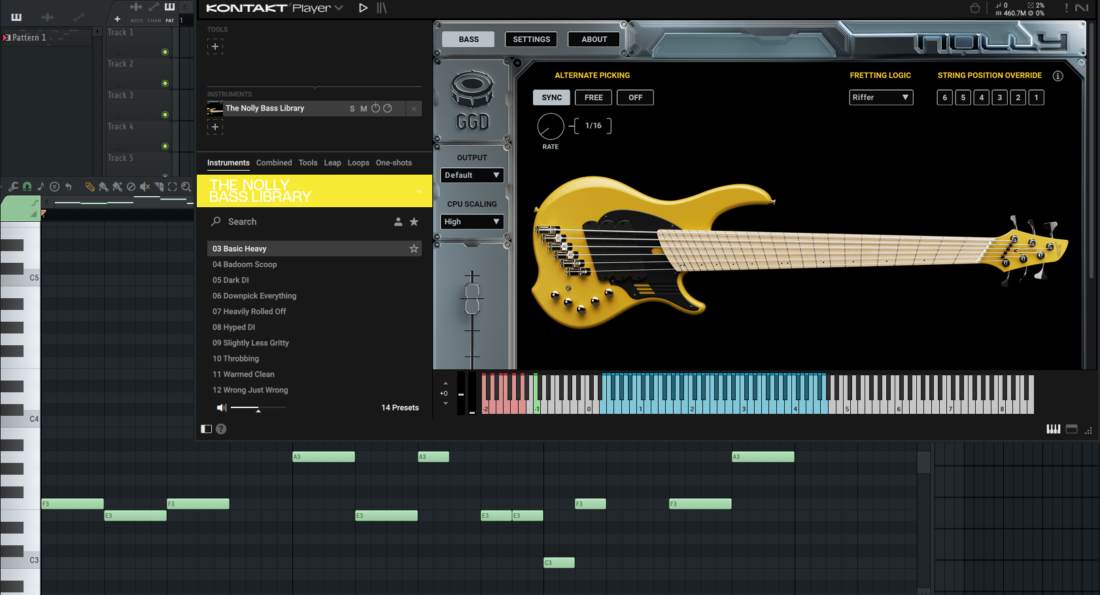Toggle string position override 1
Image resolution: width=1100 pixels, height=595 pixels.
[1036, 98]
